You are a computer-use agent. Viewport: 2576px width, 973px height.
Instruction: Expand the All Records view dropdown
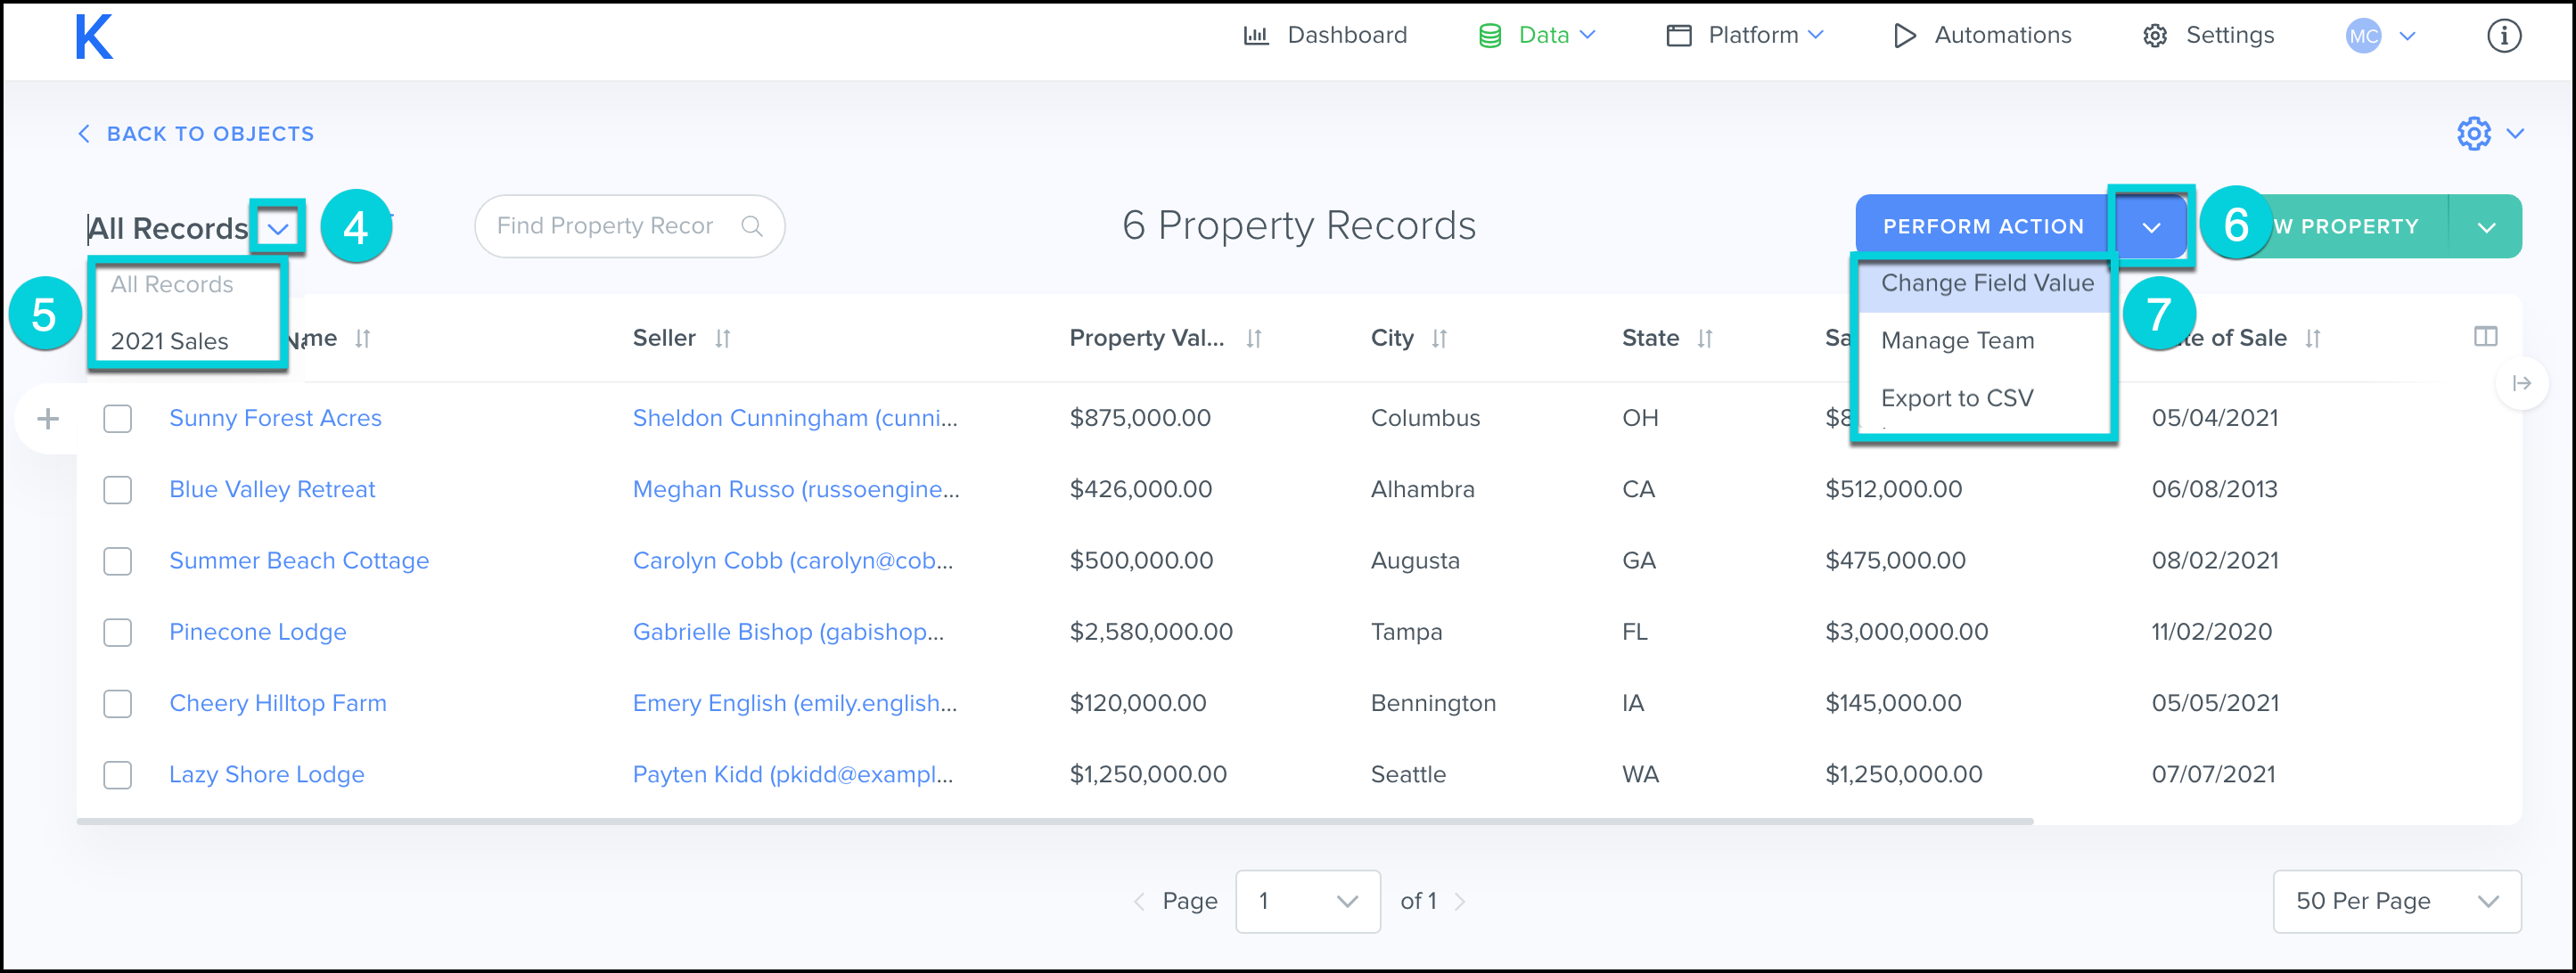coord(278,228)
